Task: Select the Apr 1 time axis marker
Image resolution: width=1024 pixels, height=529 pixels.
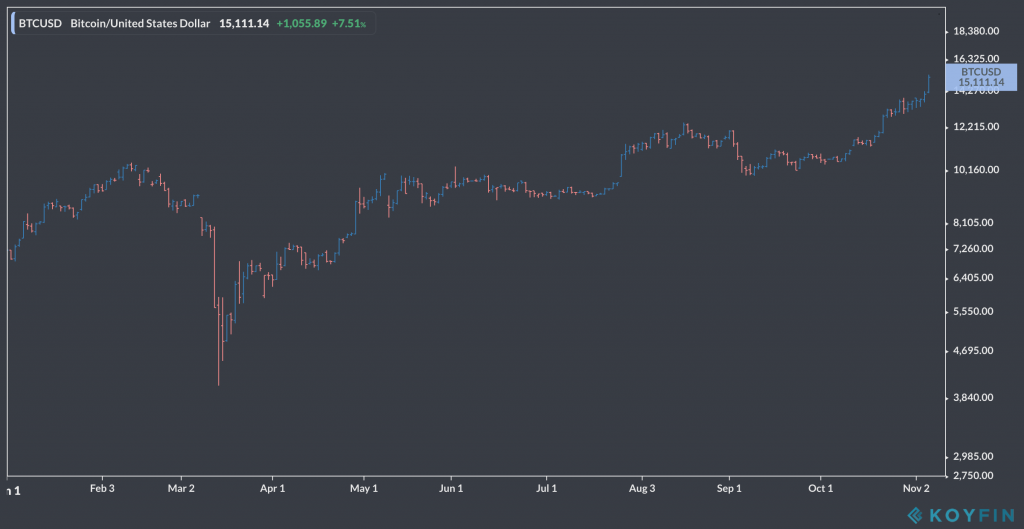Action: click(272, 489)
